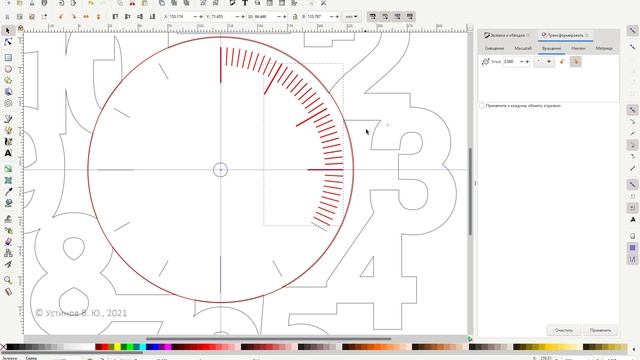Select the Tweak tool
Image resolution: width=640 pixels, height=360 pixels.
(x=8, y=219)
